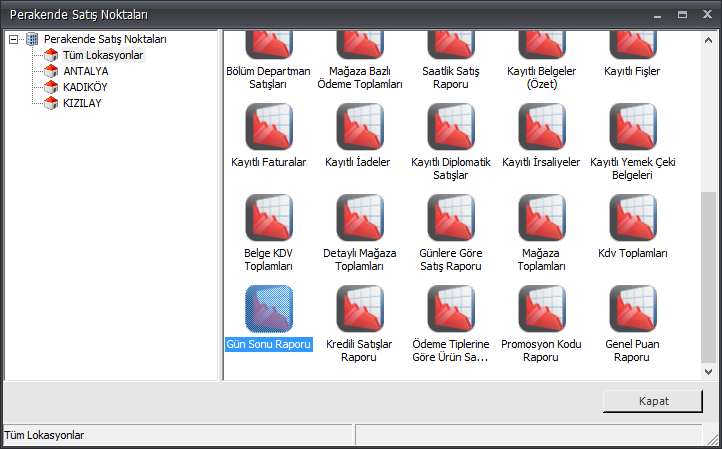Select the Kayıtlı Yemek Çeki Belgeleri icon
722x449 pixels.
(x=633, y=127)
